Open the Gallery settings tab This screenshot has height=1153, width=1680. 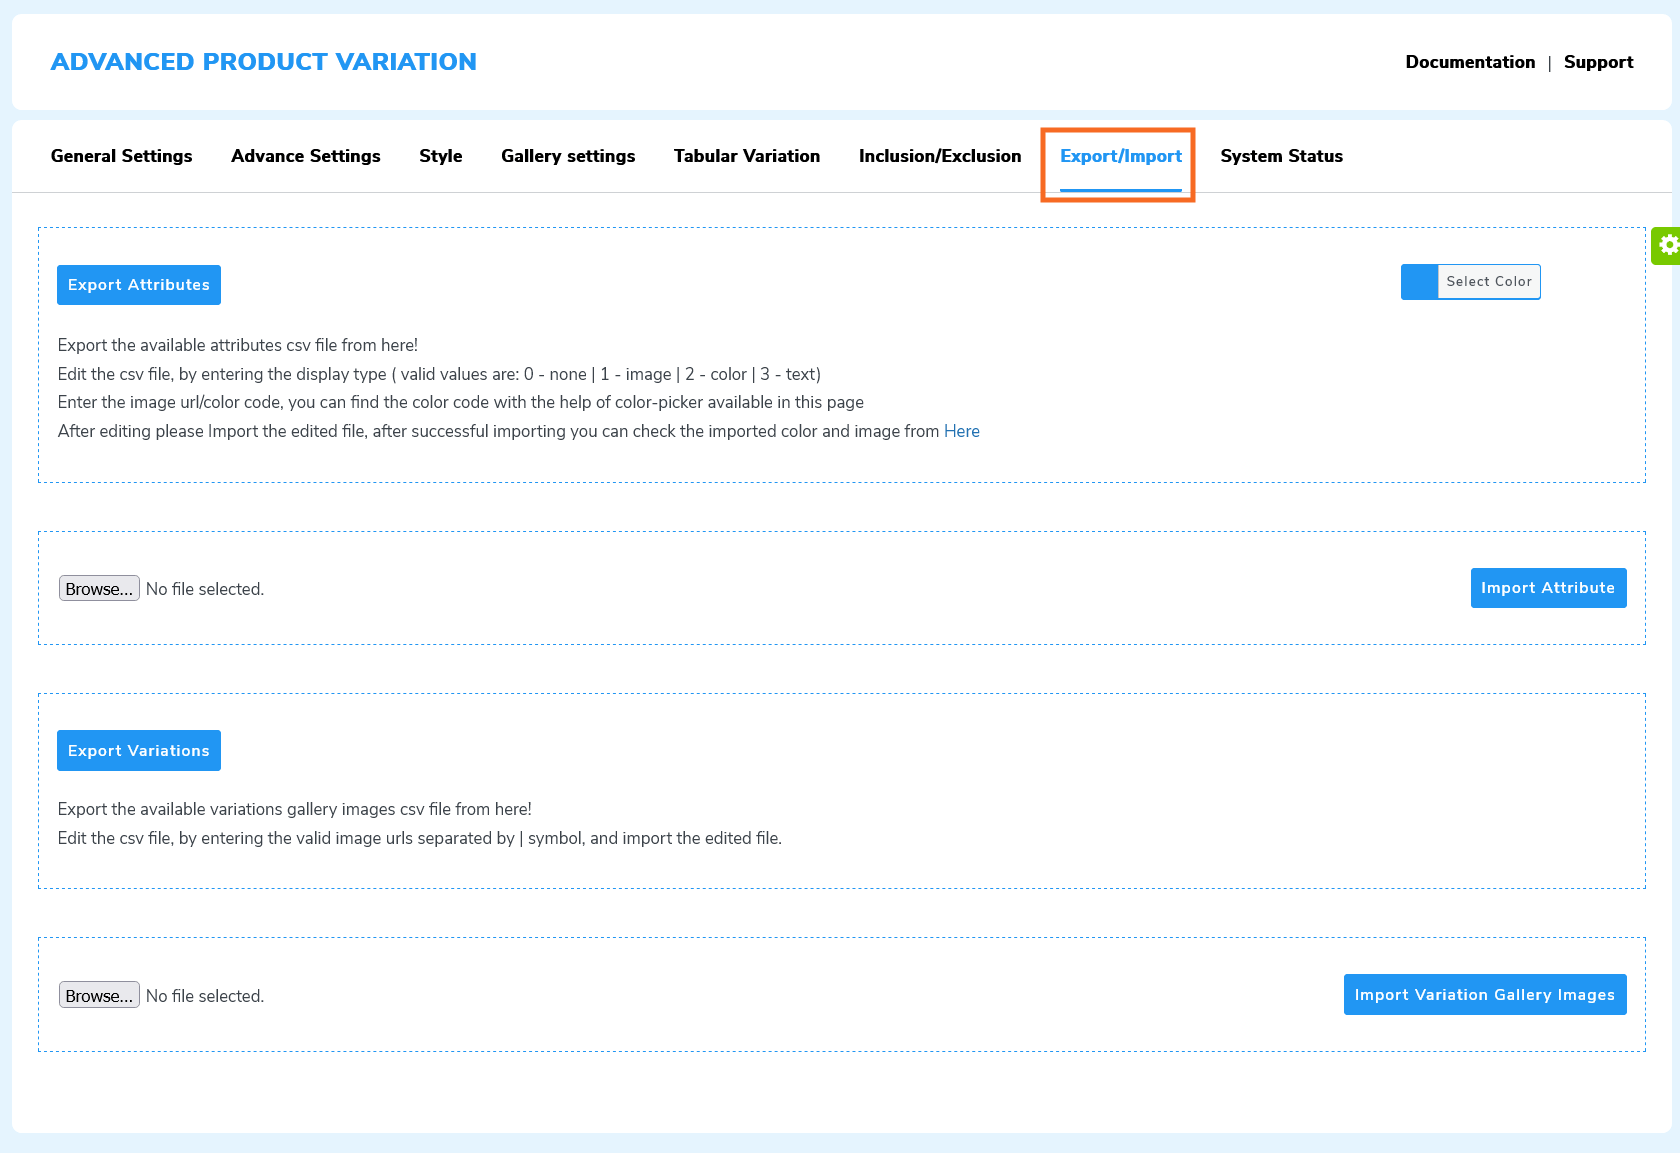[567, 156]
